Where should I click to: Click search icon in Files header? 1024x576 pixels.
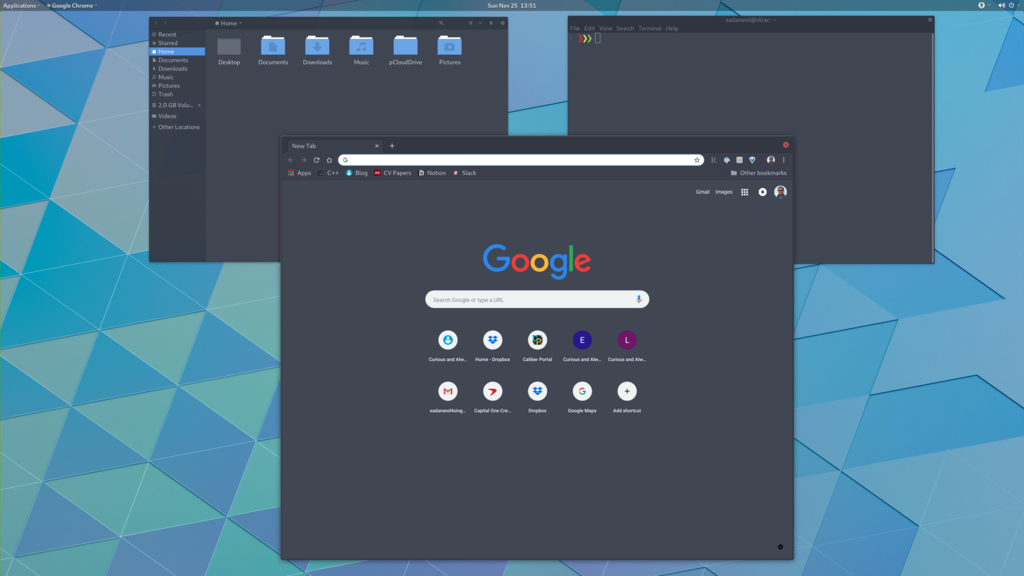point(441,23)
